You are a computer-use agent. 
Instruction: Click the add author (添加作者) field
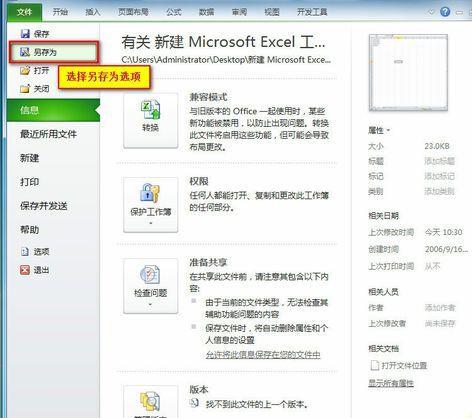[440, 308]
